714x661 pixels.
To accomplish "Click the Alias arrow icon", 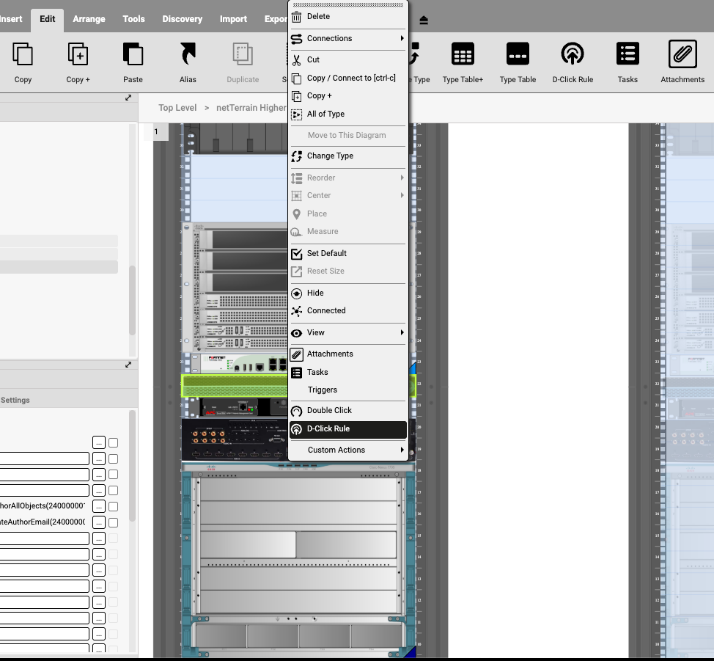I will click(187, 55).
